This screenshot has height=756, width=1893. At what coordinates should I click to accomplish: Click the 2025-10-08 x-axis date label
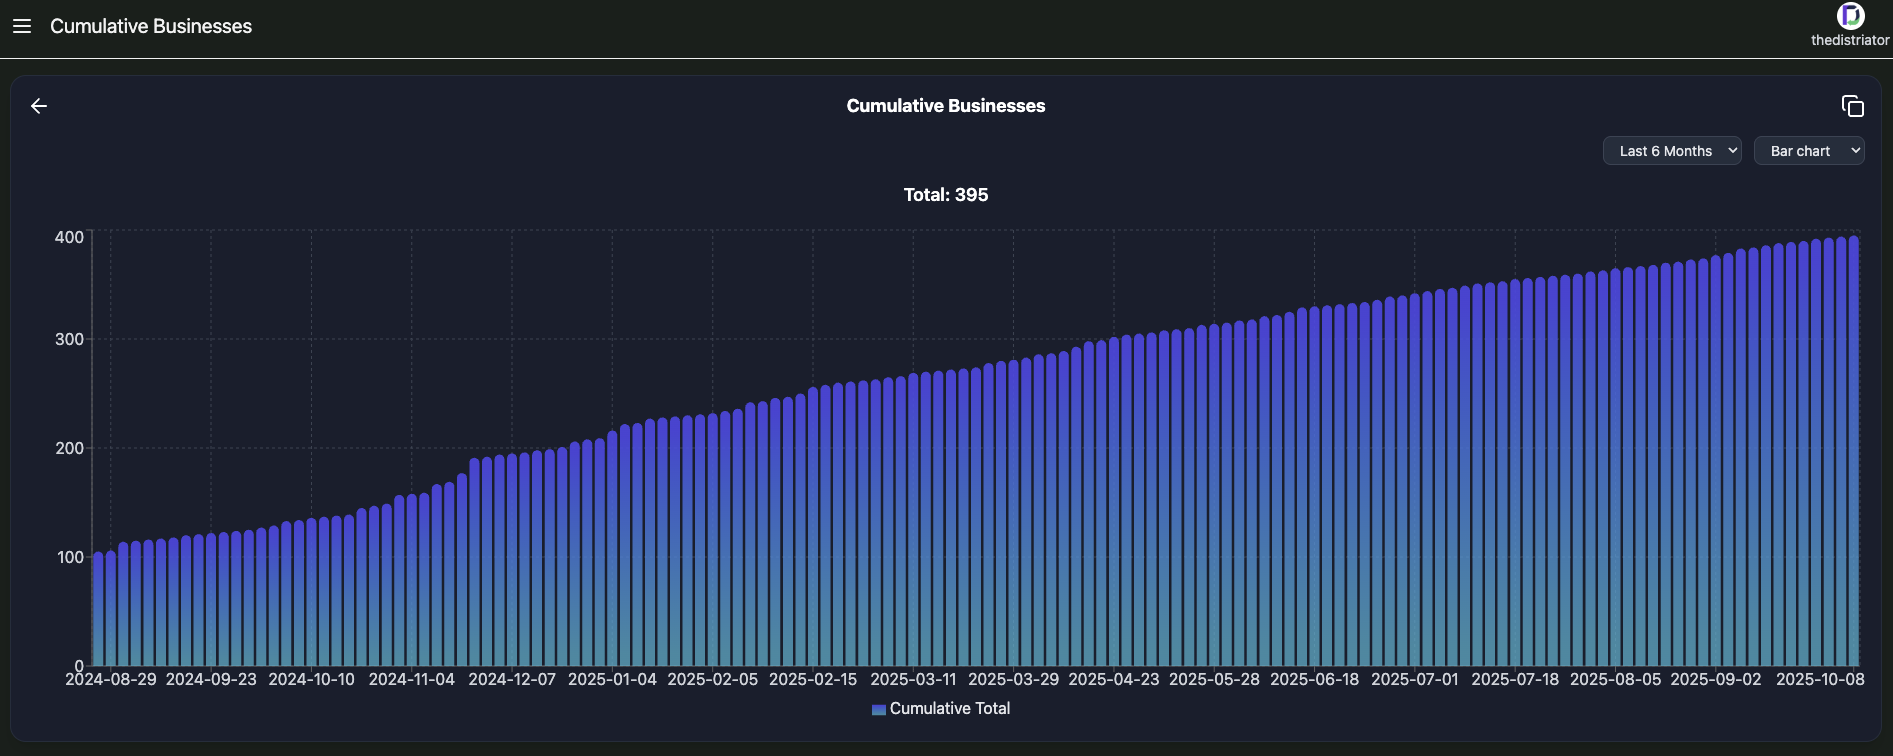tap(1819, 679)
